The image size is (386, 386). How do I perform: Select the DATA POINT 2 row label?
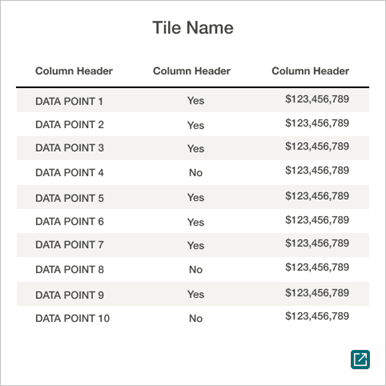click(70, 125)
